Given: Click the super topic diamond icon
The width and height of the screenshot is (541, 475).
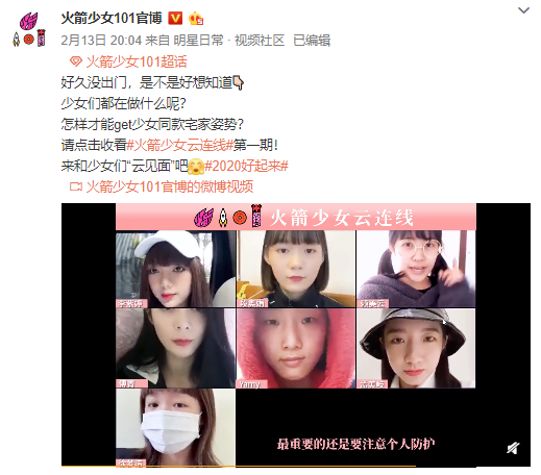Looking at the screenshot, I should point(76,62).
